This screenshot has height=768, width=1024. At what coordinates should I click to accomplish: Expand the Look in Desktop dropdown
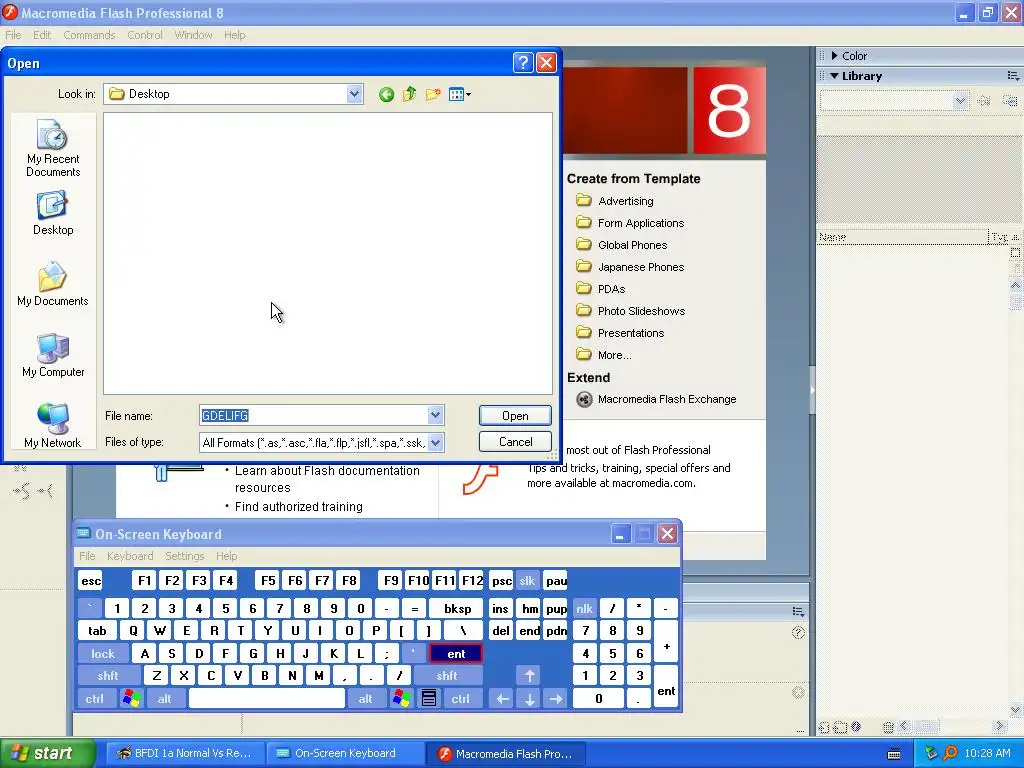354,94
